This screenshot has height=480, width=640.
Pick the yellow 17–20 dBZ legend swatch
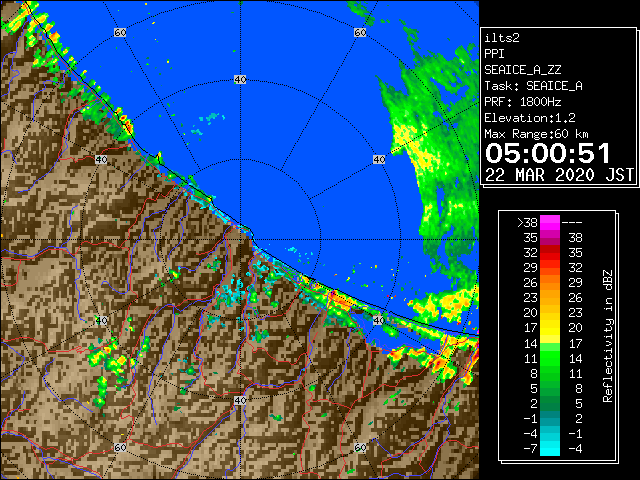point(550,328)
